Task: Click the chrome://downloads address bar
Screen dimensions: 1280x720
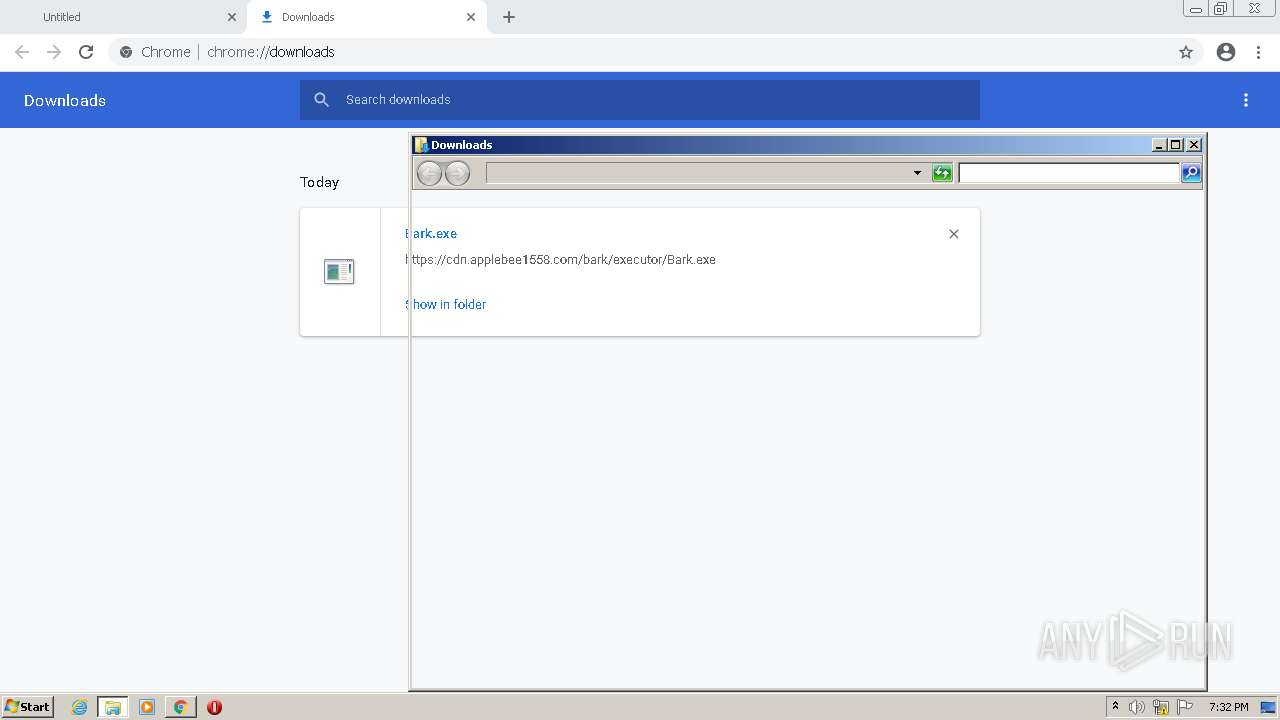Action: [640, 52]
